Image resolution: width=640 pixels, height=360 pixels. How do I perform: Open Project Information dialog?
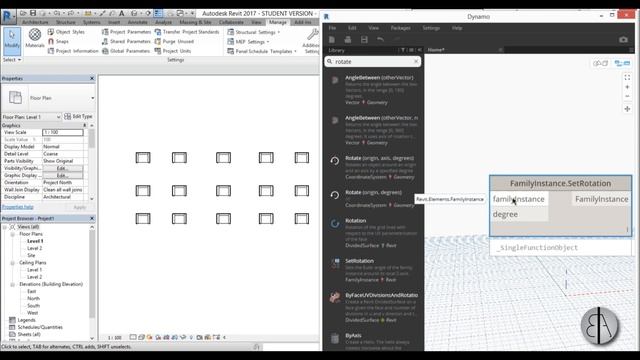point(73,51)
